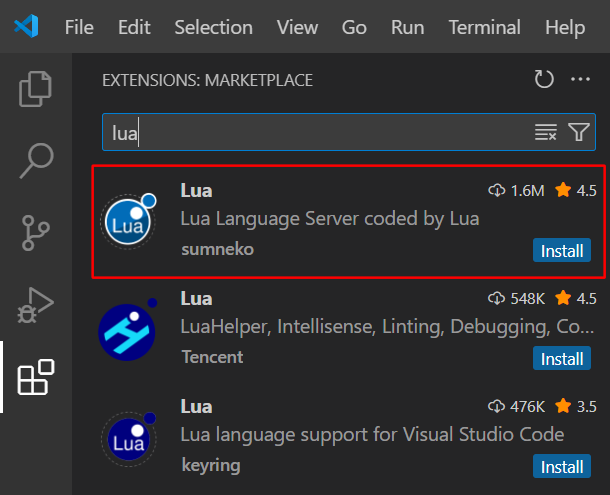Click the Tencent extension's 4.5 rating
Screen dimensions: 610x495
[x=576, y=298]
